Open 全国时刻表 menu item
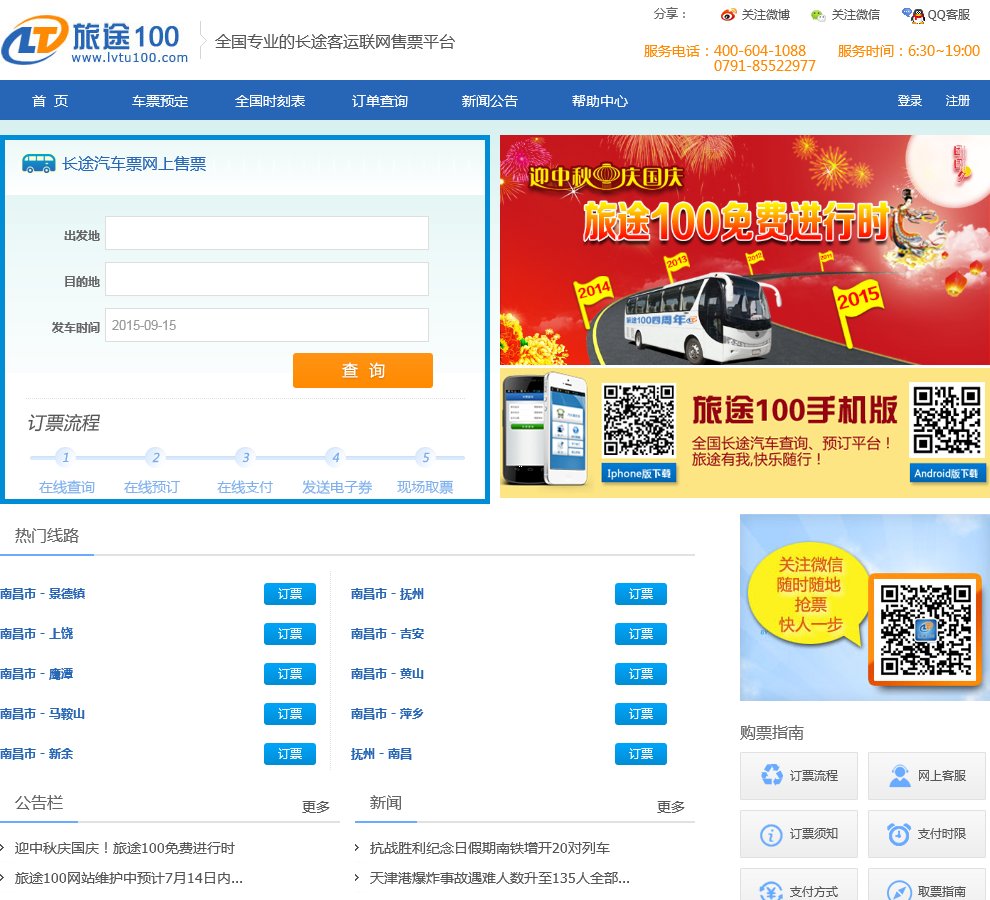 pyautogui.click(x=270, y=101)
